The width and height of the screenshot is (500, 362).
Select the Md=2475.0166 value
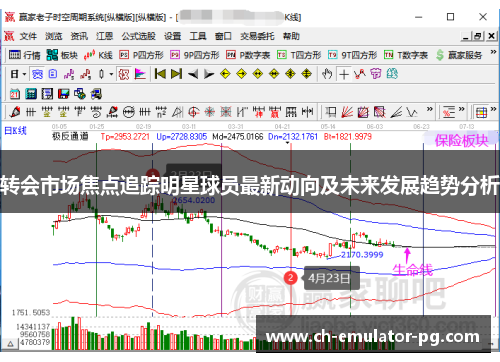pyautogui.click(x=238, y=136)
